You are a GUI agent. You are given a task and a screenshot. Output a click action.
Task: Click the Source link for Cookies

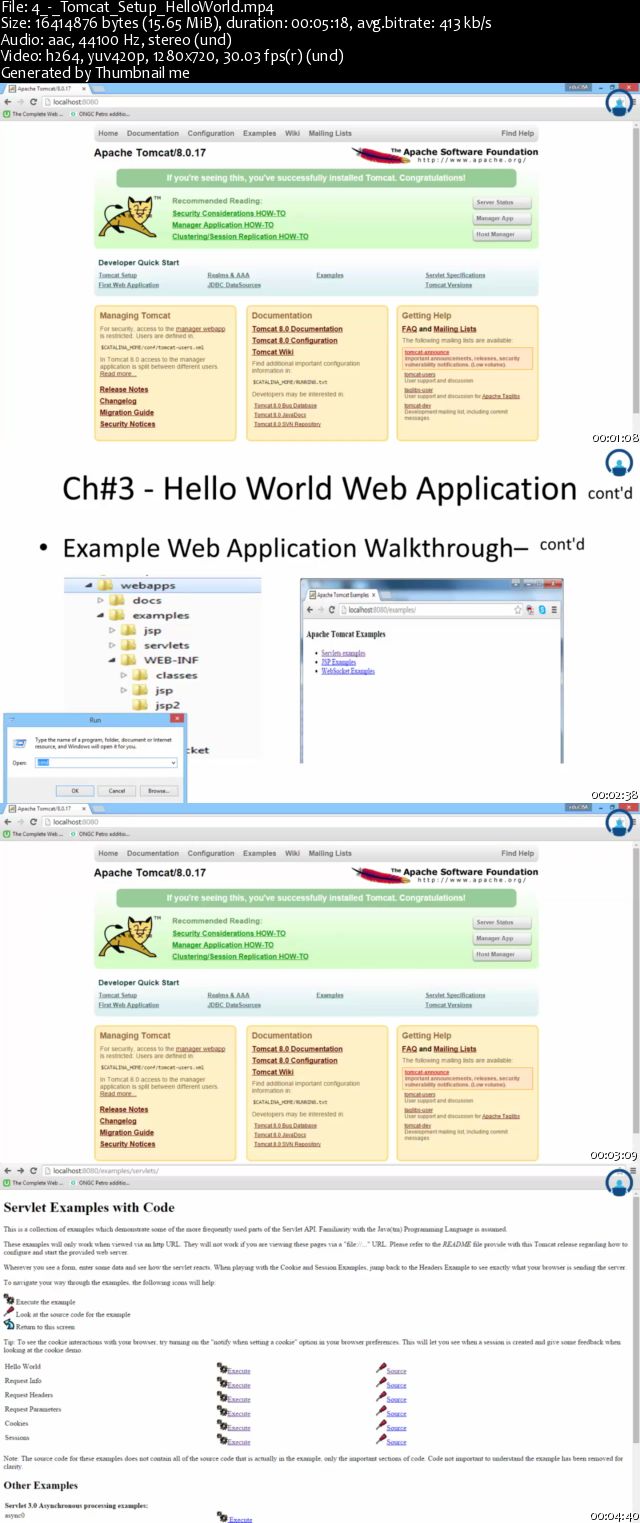point(397,1427)
